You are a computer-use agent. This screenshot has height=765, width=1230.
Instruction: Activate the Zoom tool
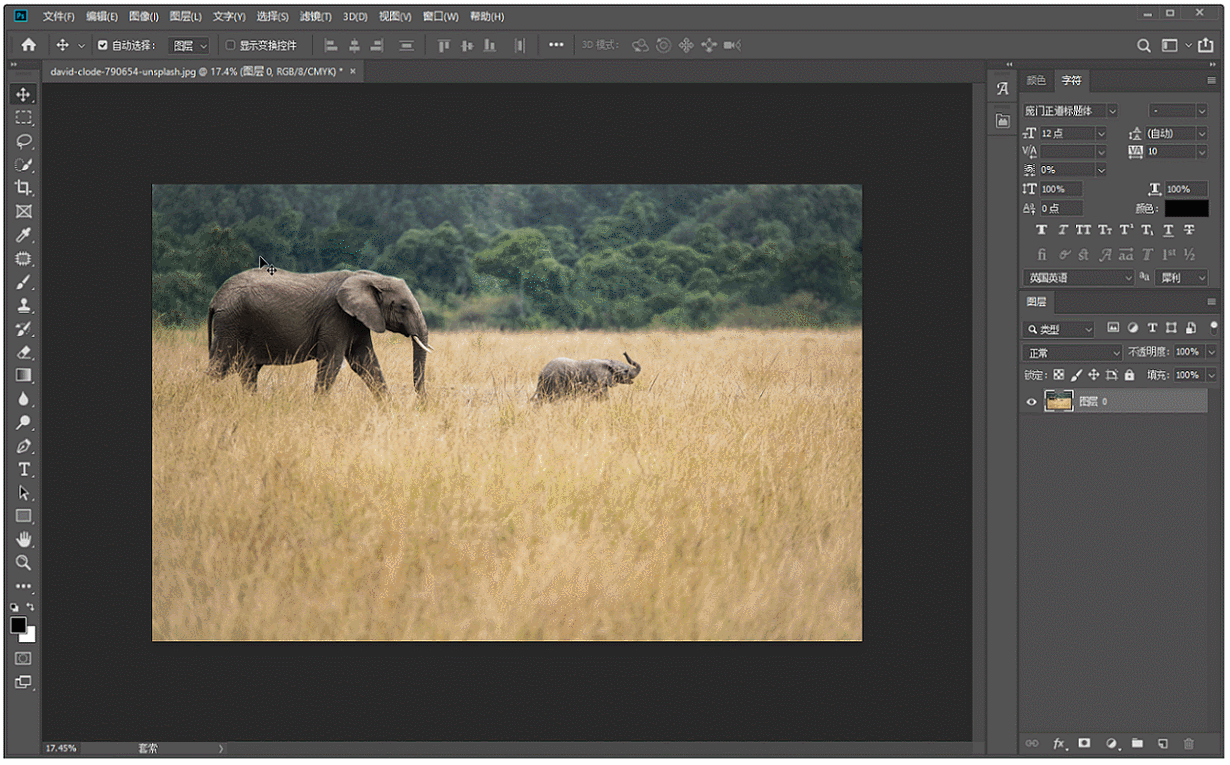23,563
